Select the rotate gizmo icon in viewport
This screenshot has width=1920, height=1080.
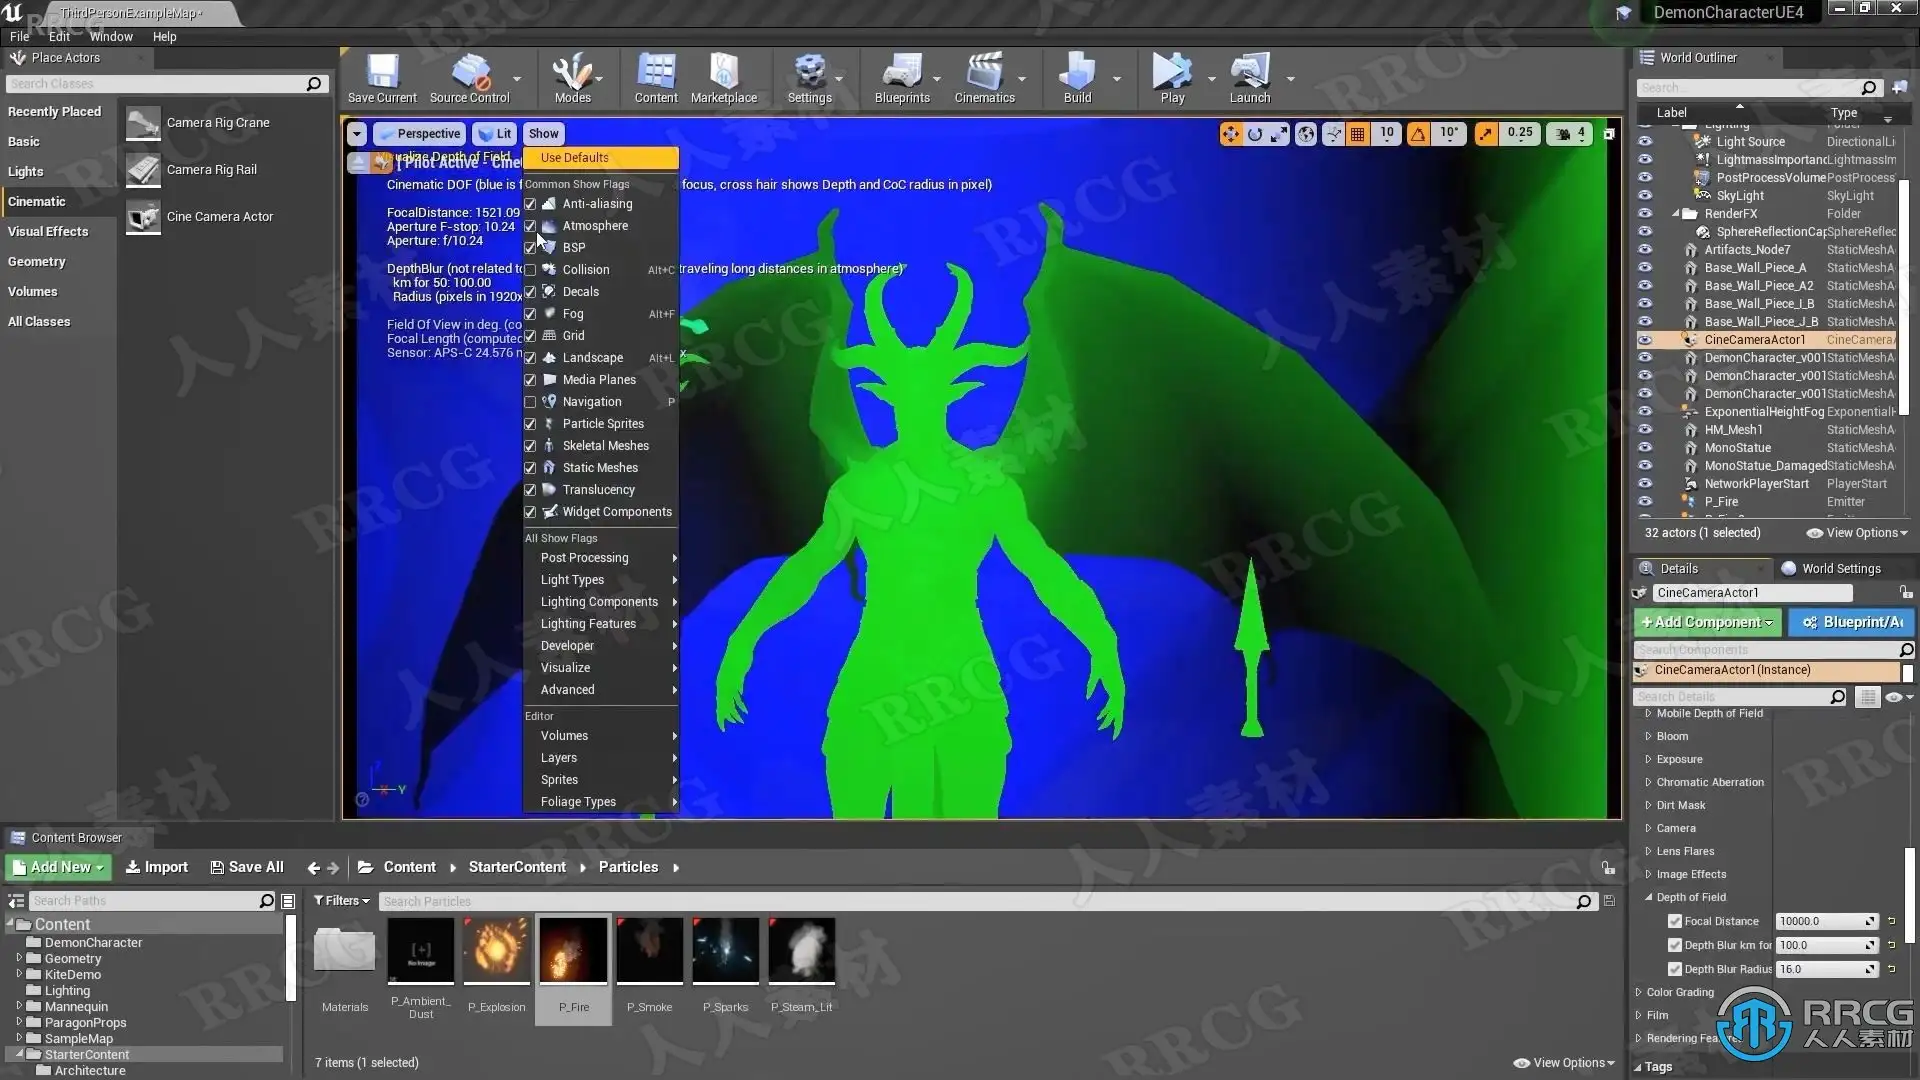pos(1255,134)
